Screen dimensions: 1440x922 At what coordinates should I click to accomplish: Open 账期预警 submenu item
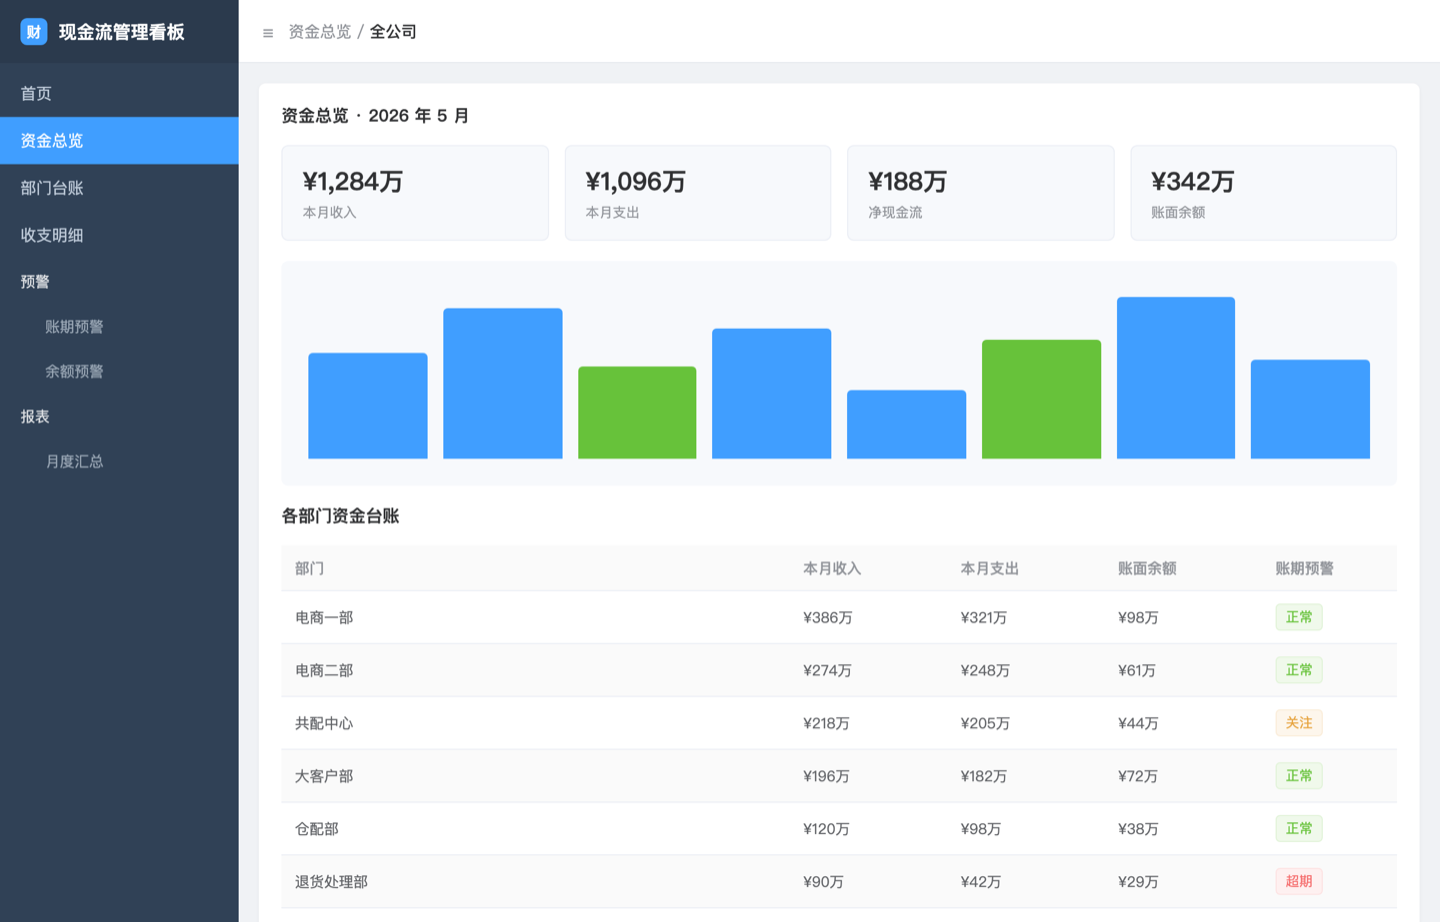[119, 327]
